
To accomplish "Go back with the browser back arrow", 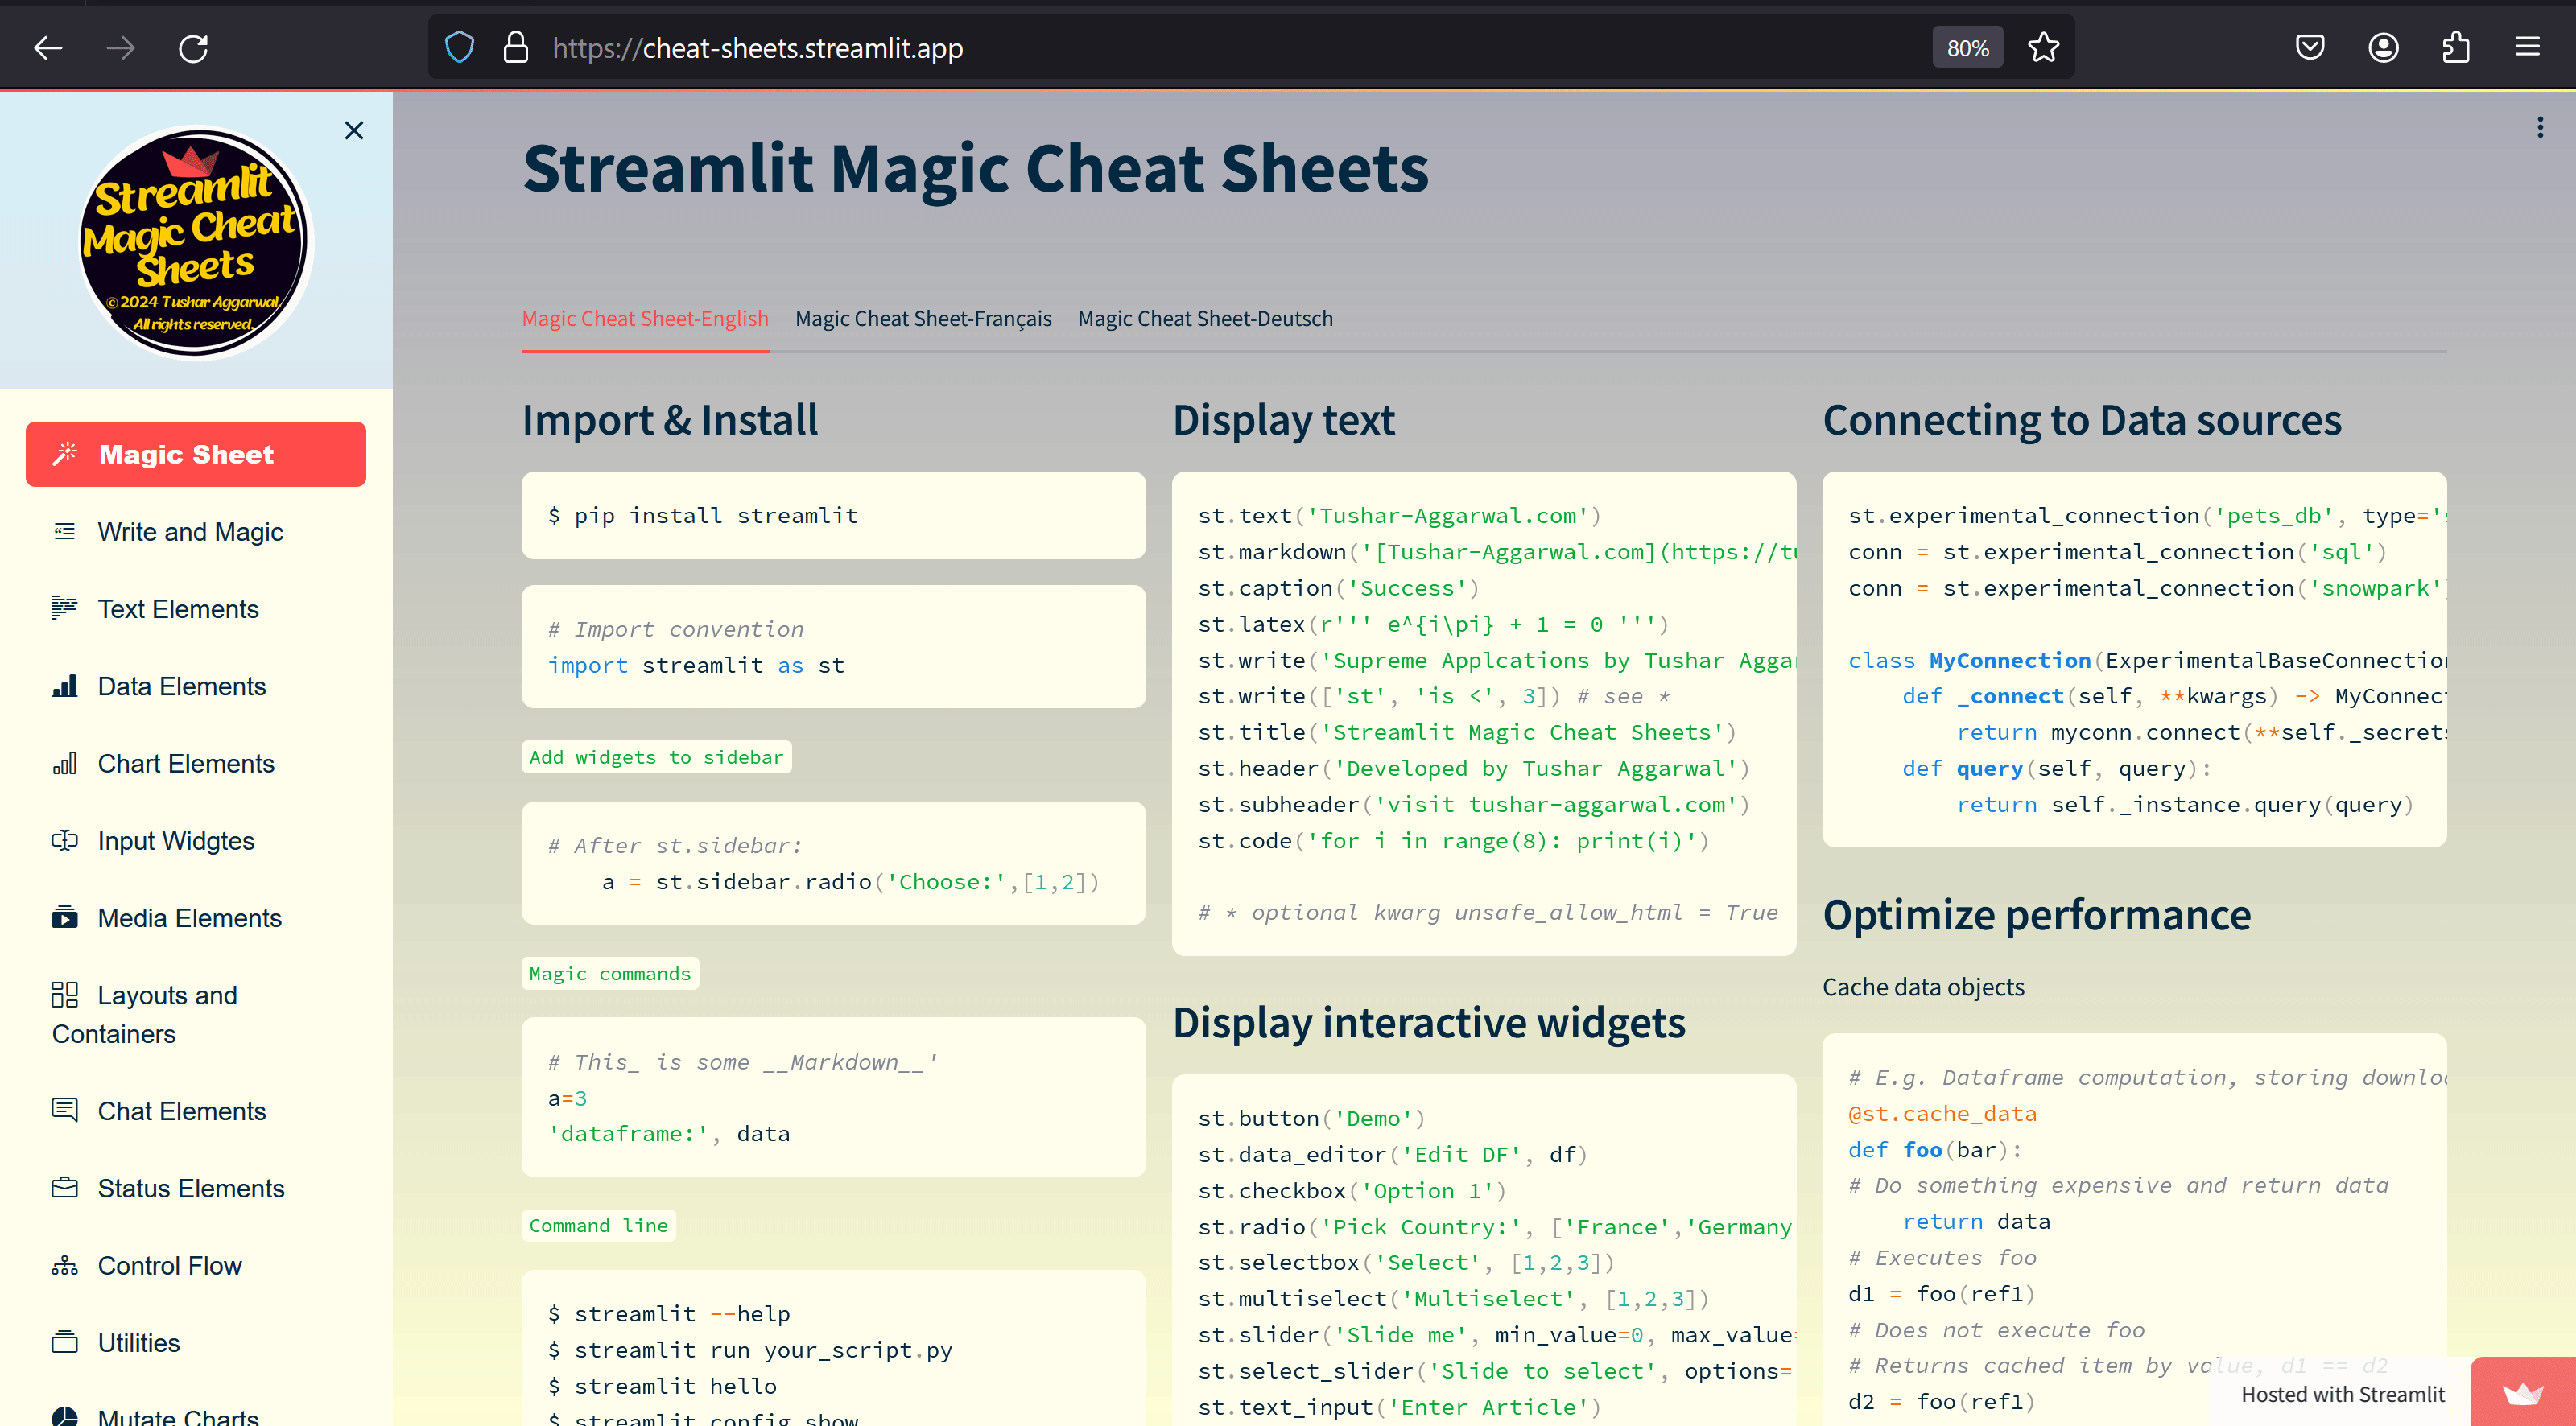I will coord(48,47).
